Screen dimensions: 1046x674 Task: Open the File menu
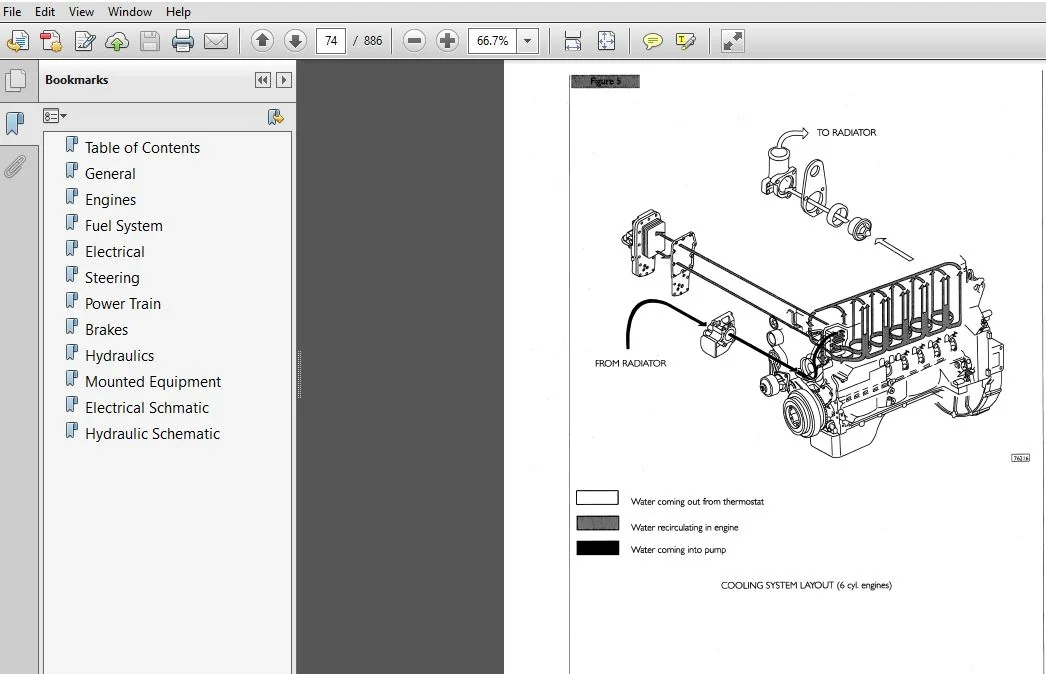click(x=12, y=11)
